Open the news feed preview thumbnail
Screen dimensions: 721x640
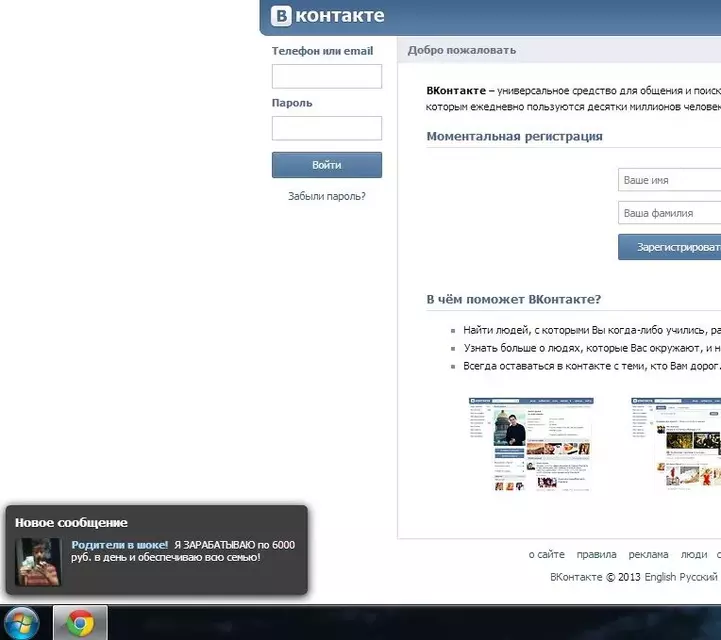(676, 445)
